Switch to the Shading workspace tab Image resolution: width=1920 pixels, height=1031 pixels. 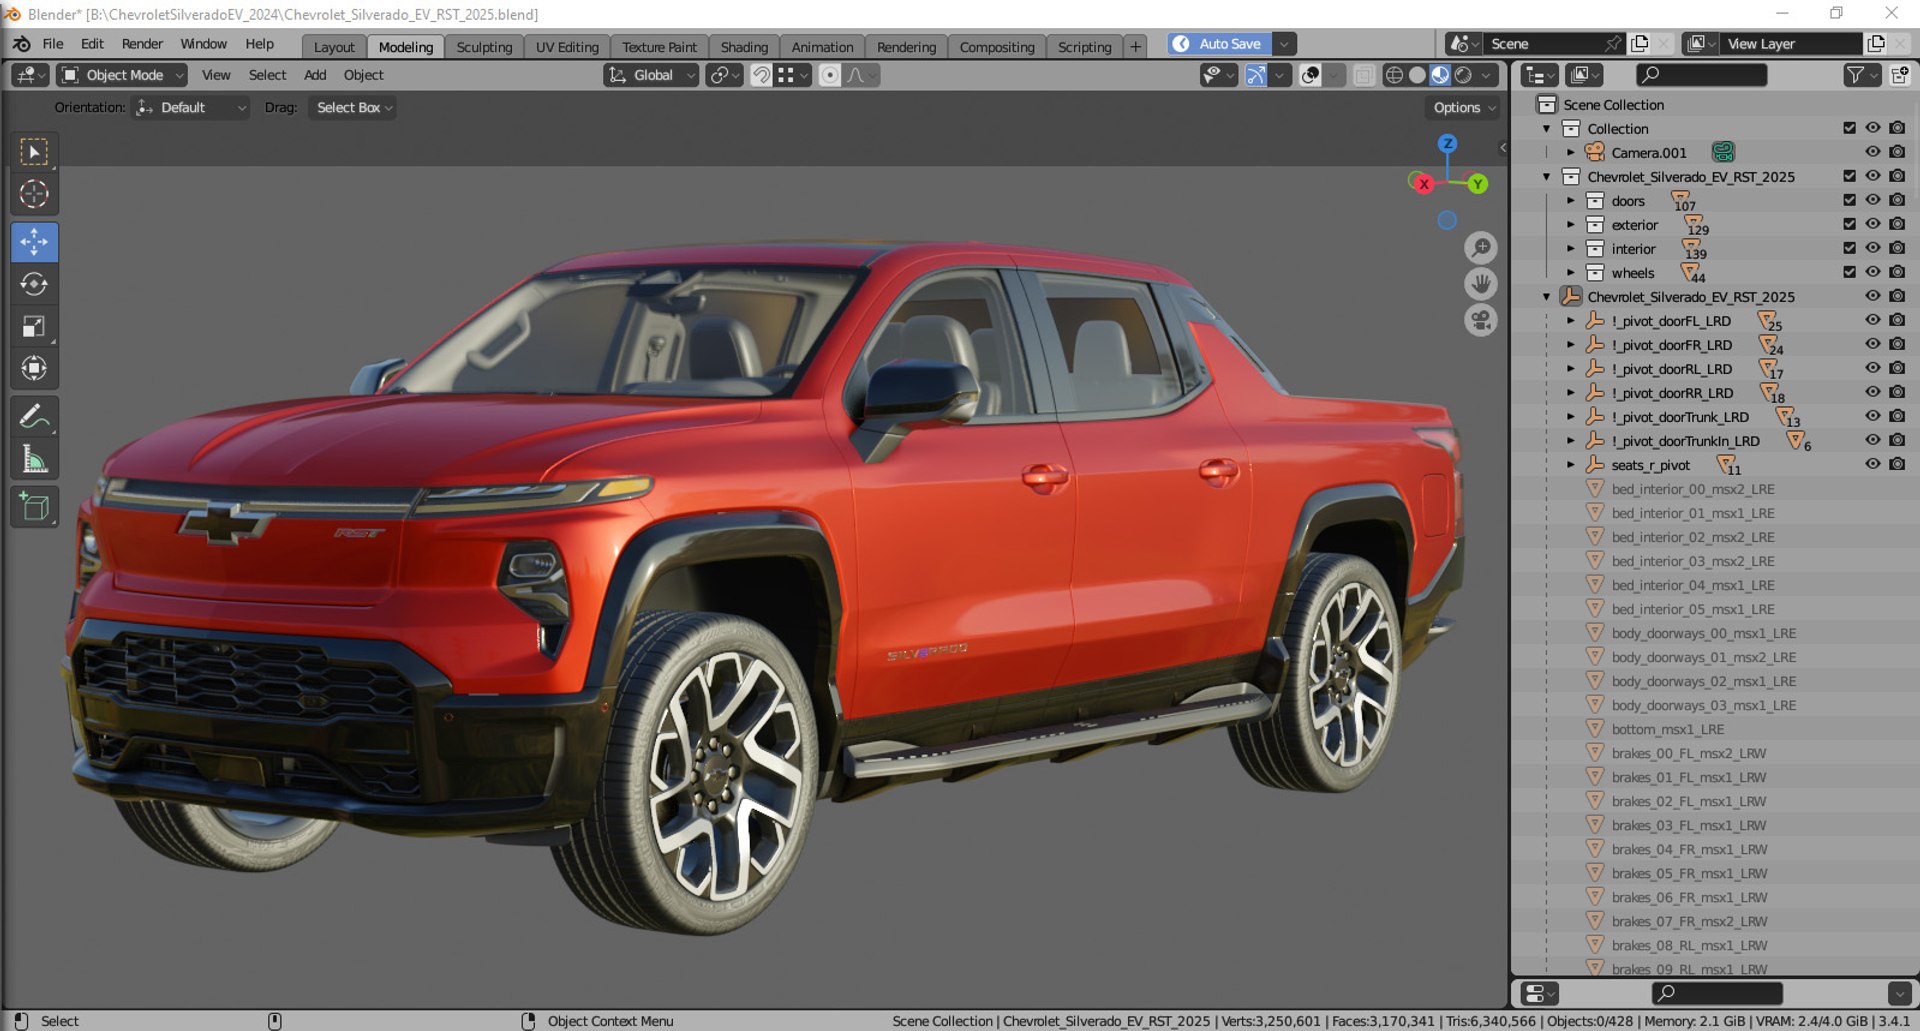pos(744,47)
